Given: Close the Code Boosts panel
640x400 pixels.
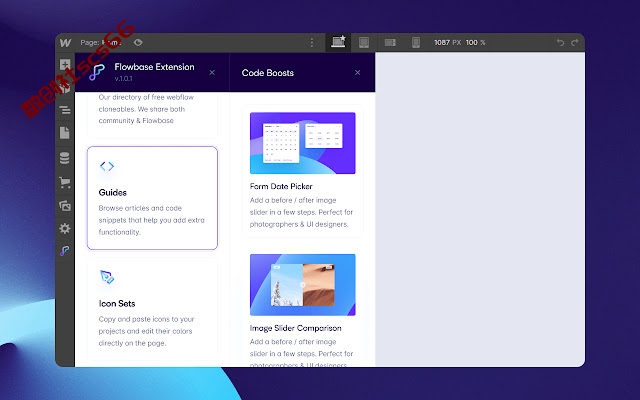Looking at the screenshot, I should (358, 73).
